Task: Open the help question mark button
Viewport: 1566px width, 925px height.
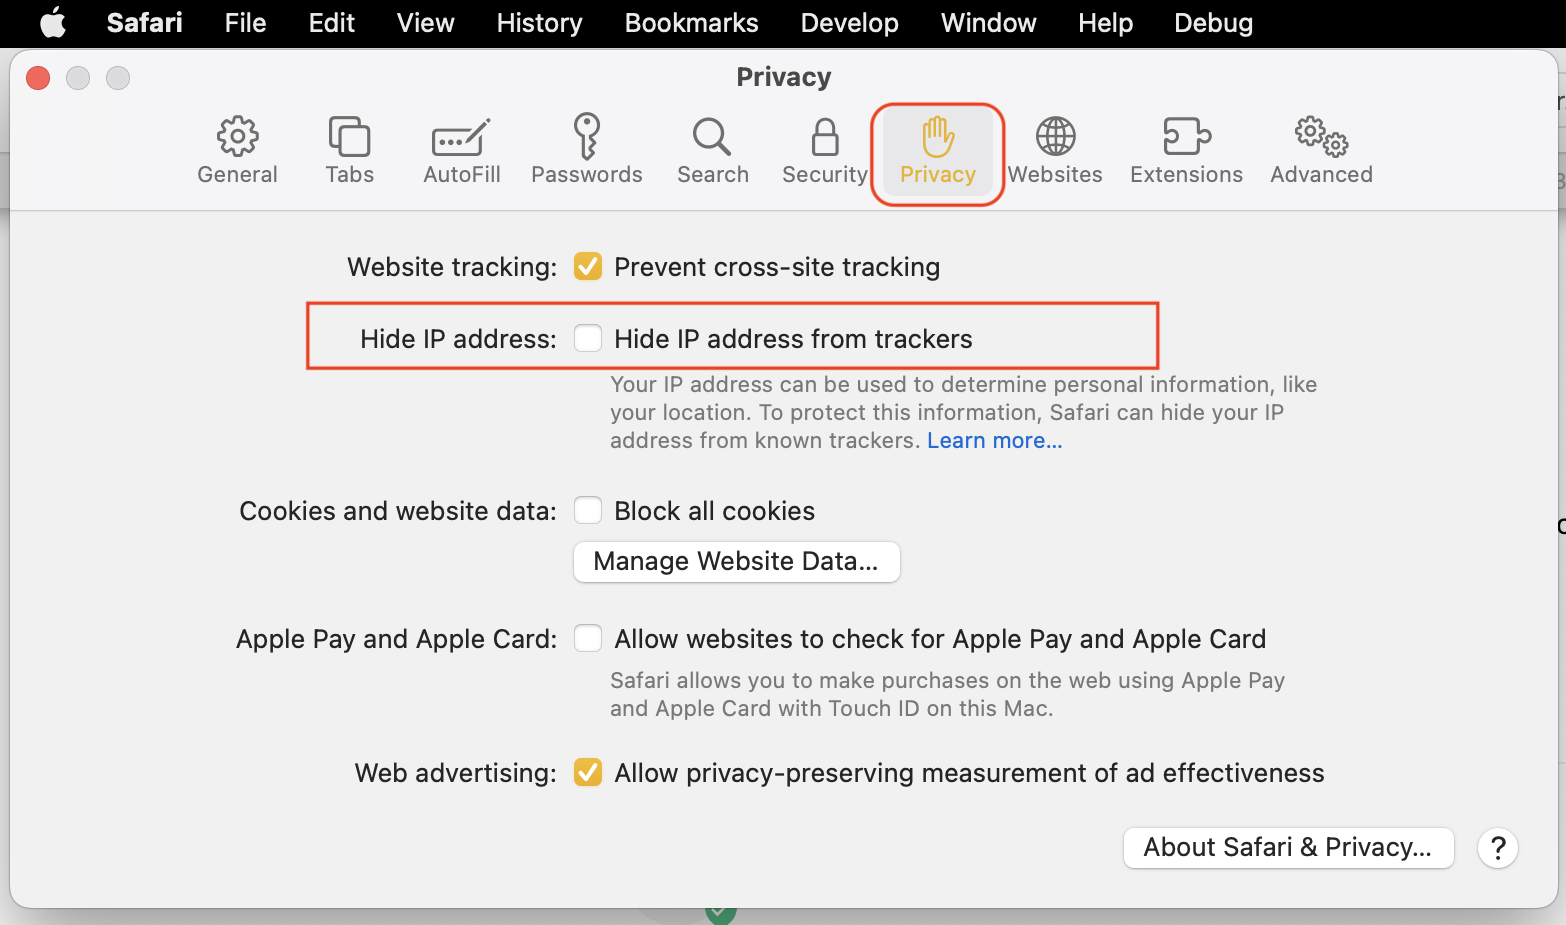Action: click(1498, 848)
